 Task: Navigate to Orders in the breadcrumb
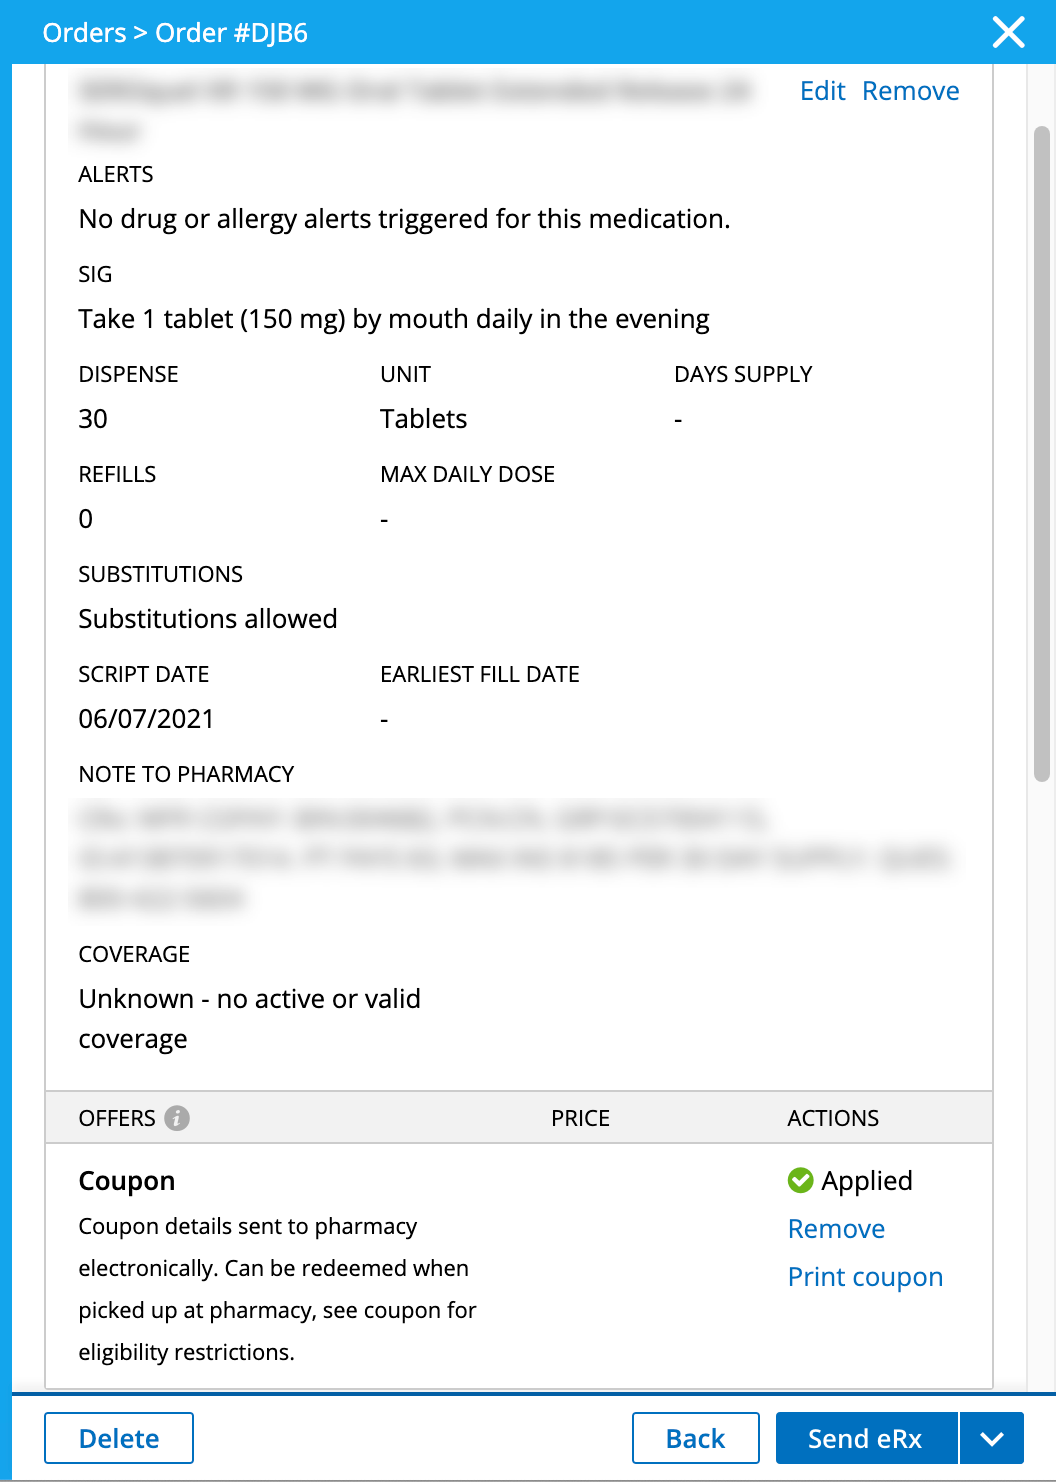pyautogui.click(x=84, y=33)
